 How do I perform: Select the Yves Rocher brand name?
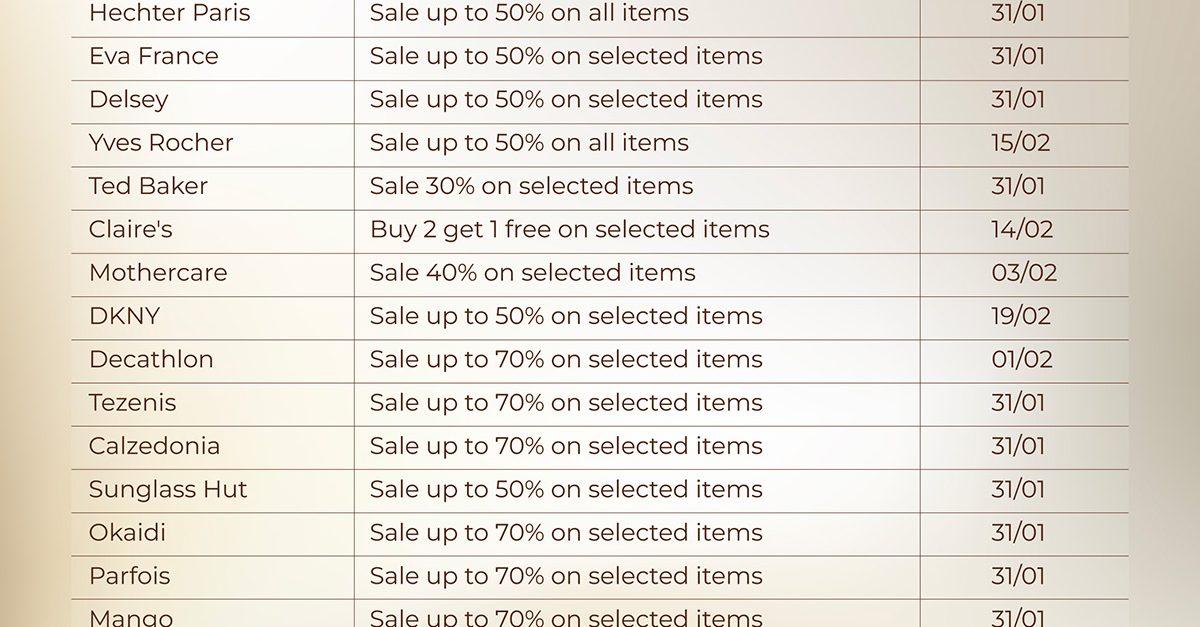(x=160, y=143)
